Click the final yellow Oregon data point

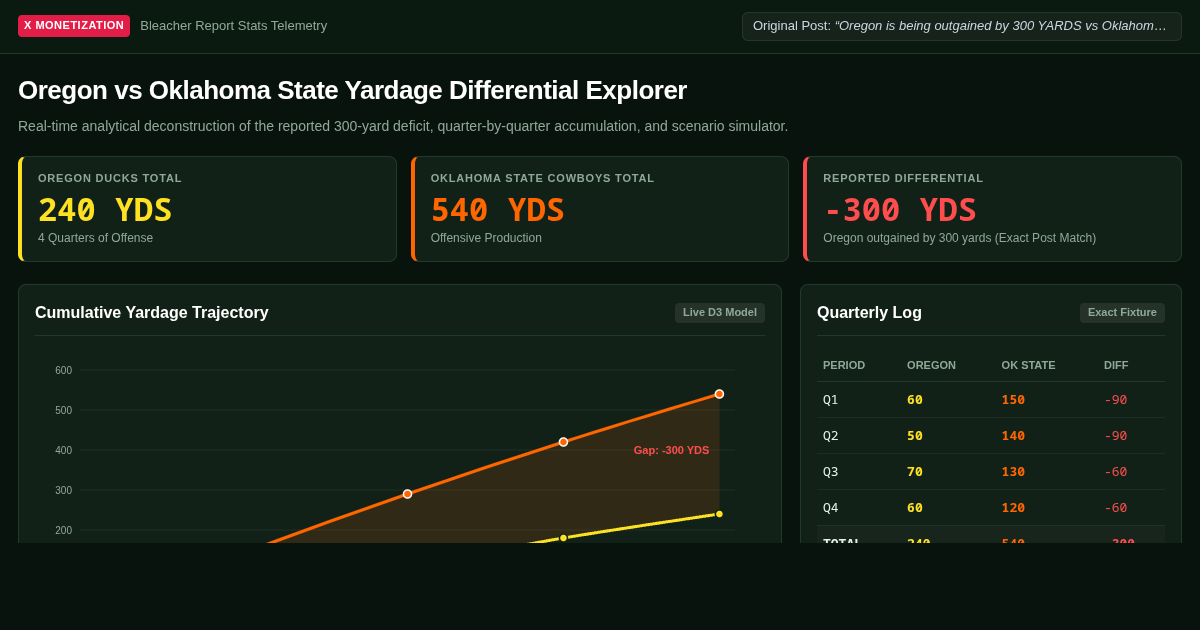[x=719, y=514]
